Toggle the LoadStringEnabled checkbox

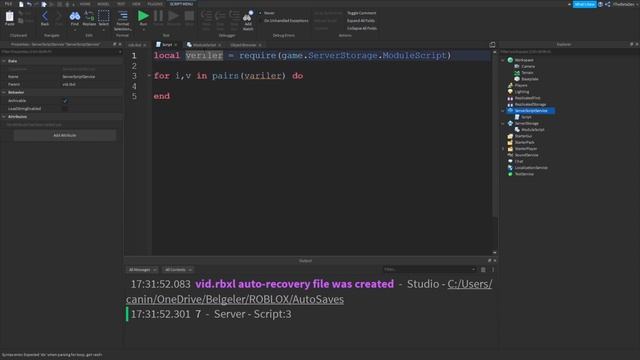tap(65, 109)
